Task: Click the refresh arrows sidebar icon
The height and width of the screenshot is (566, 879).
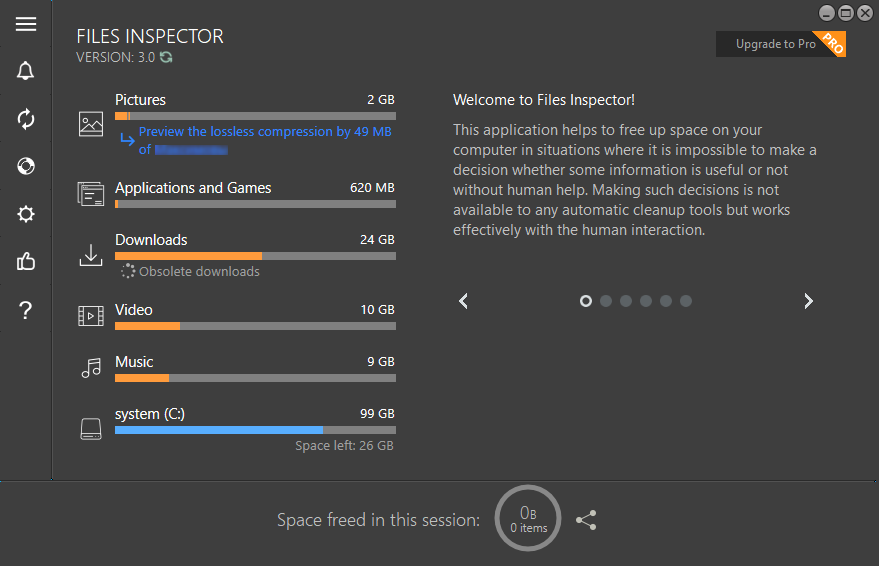Action: point(26,119)
